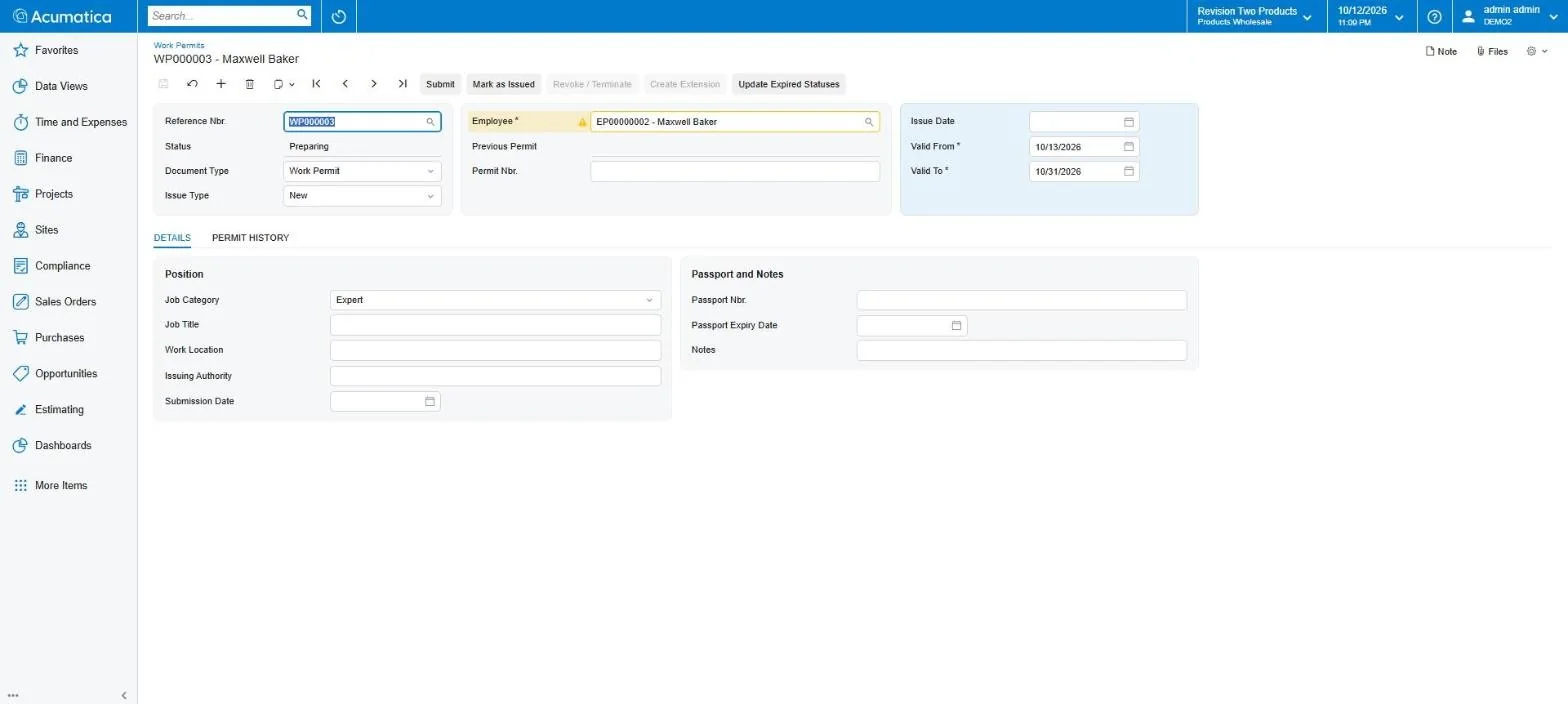Submit the work permit
Screen dimensions: 1568x704
tap(440, 84)
